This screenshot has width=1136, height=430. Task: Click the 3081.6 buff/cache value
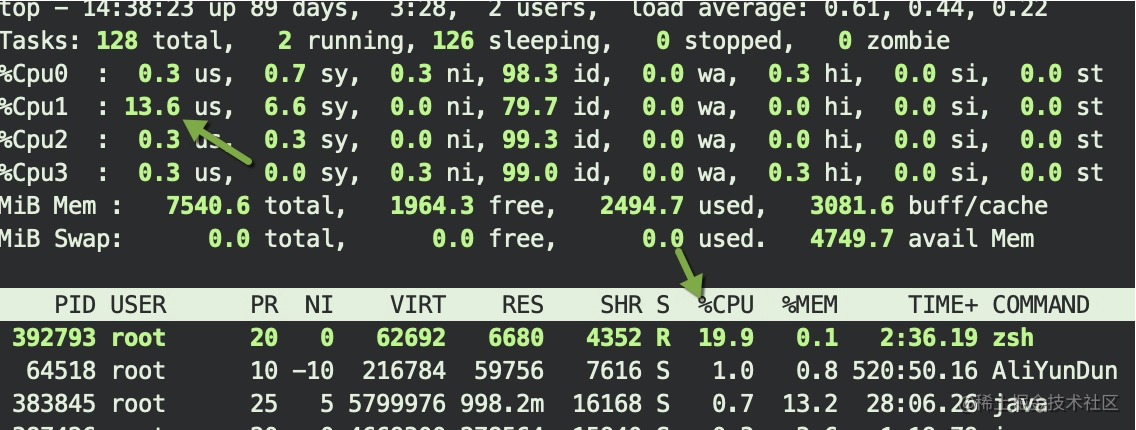coord(852,206)
